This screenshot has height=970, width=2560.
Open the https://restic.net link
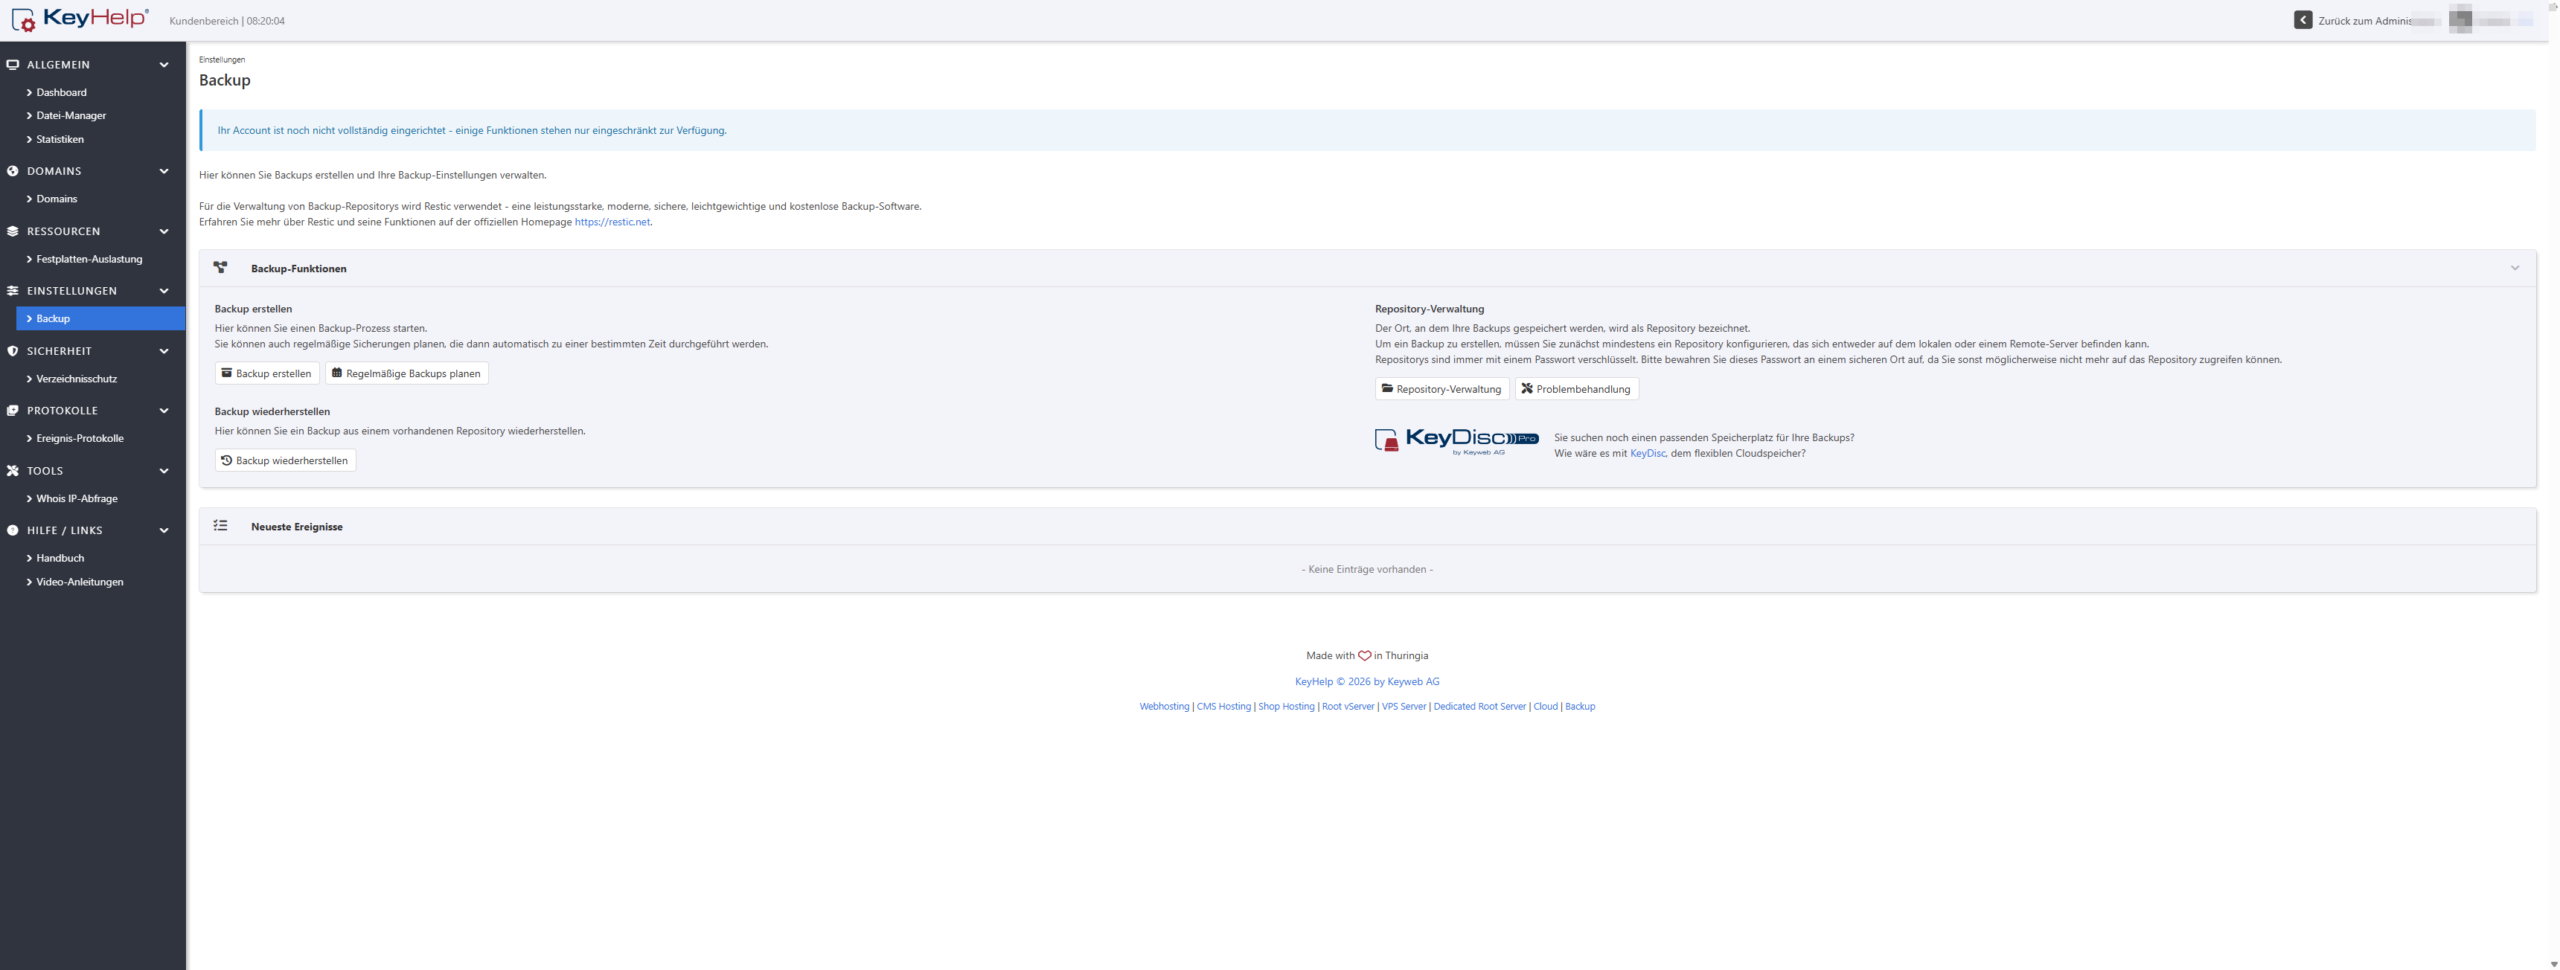point(612,222)
